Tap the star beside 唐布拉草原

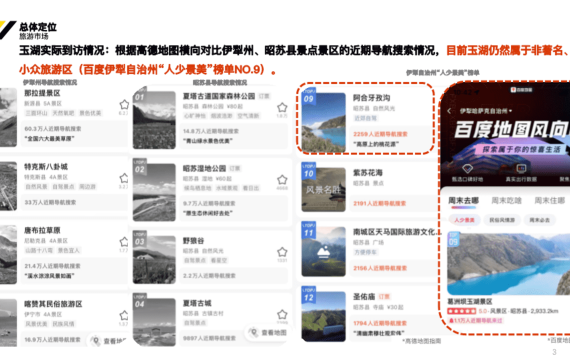pos(124,242)
